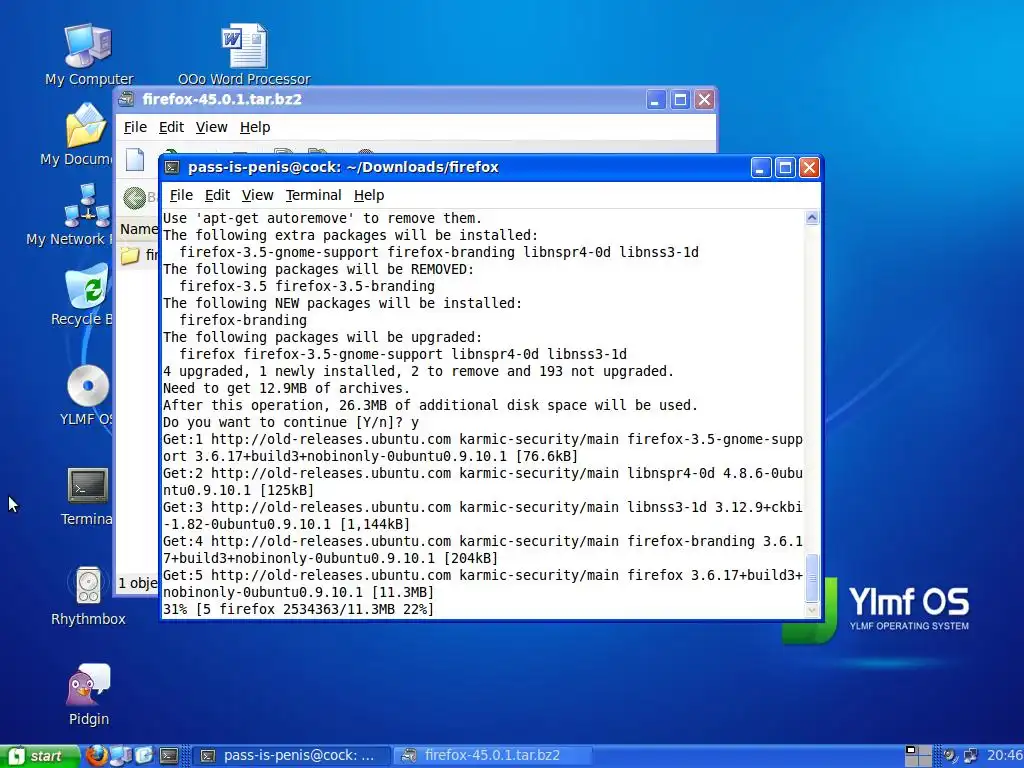
Task: Click the start button
Action: (x=38, y=756)
